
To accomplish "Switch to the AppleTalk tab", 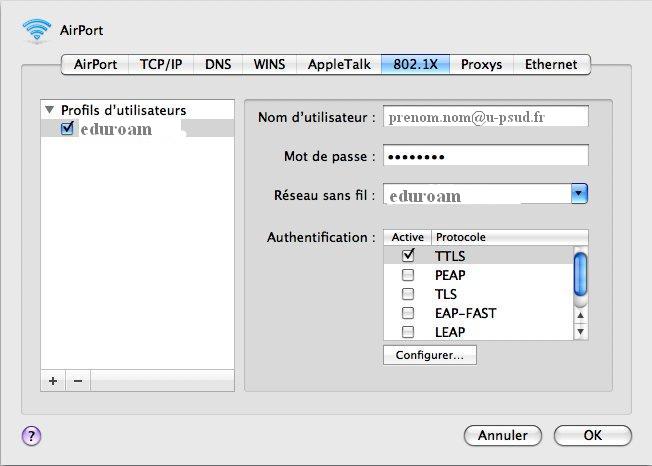I will coord(339,64).
